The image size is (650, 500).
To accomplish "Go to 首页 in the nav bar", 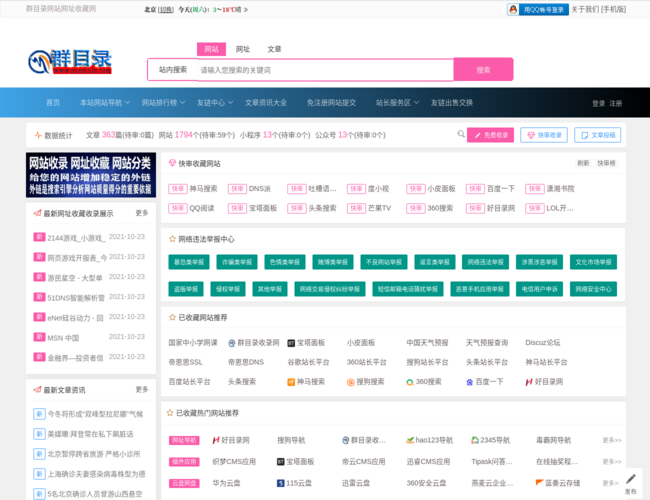I will (53, 102).
